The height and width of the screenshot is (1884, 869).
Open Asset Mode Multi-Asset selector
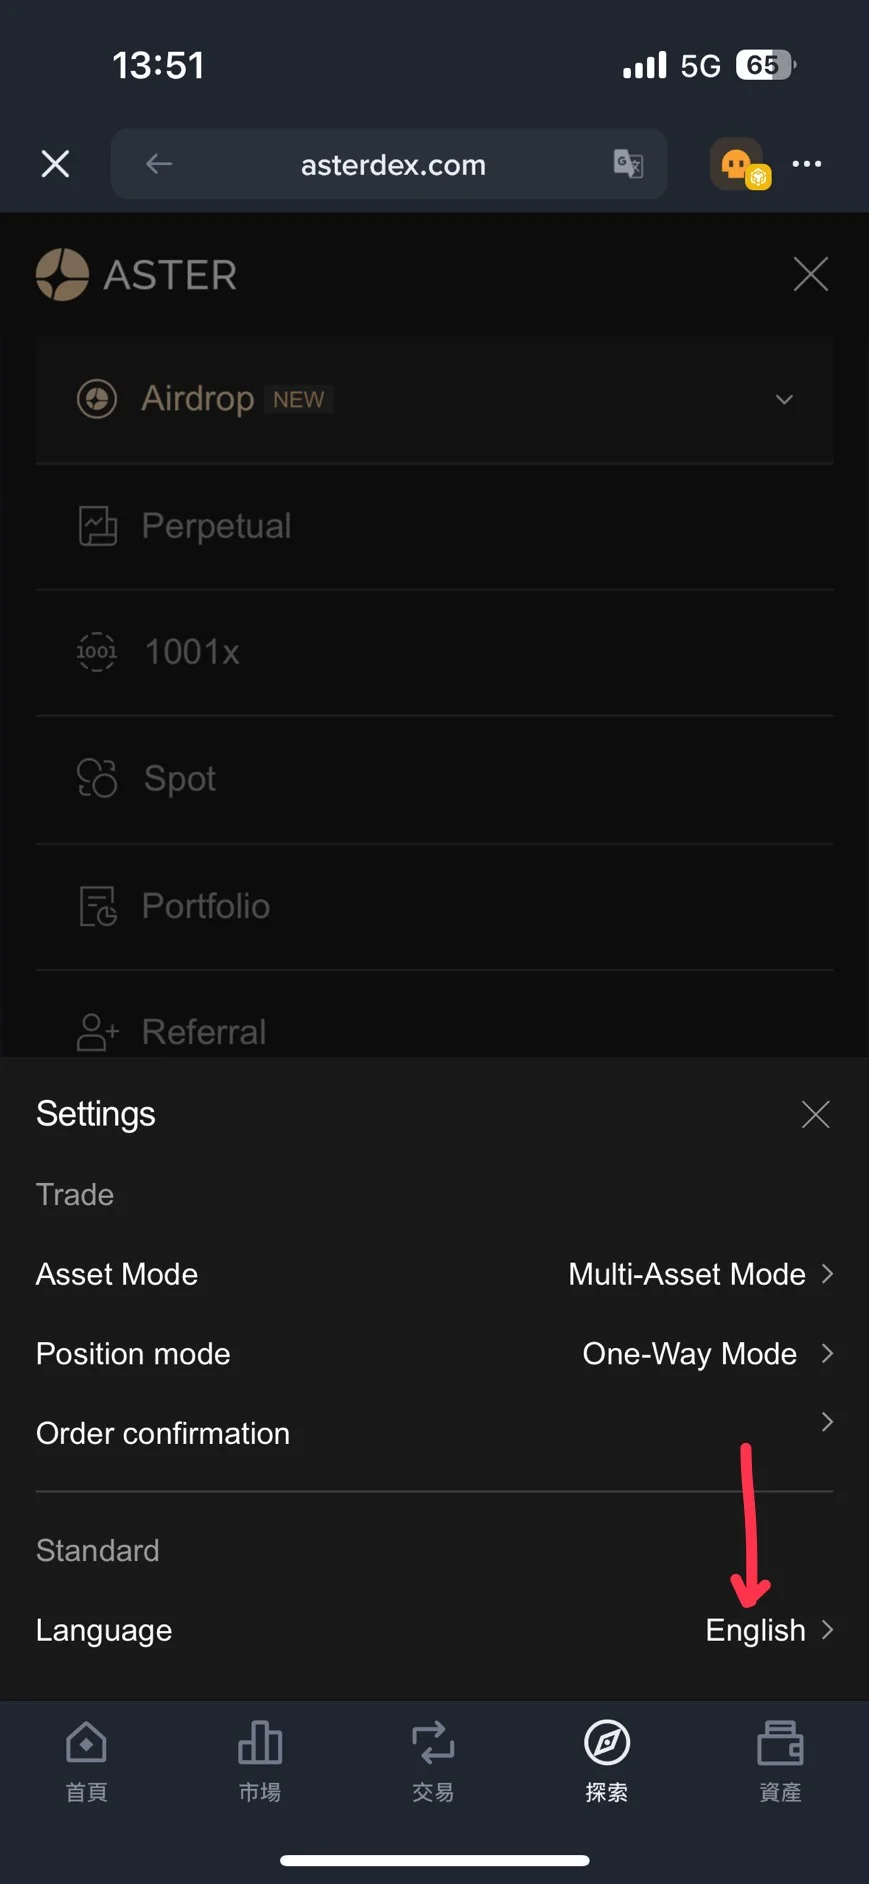(699, 1274)
